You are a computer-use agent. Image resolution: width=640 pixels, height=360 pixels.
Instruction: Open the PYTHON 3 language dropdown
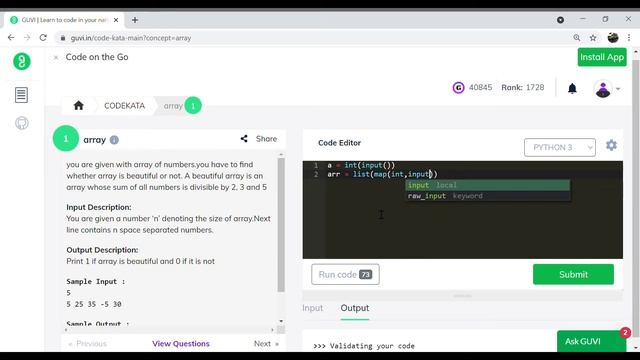click(560, 147)
